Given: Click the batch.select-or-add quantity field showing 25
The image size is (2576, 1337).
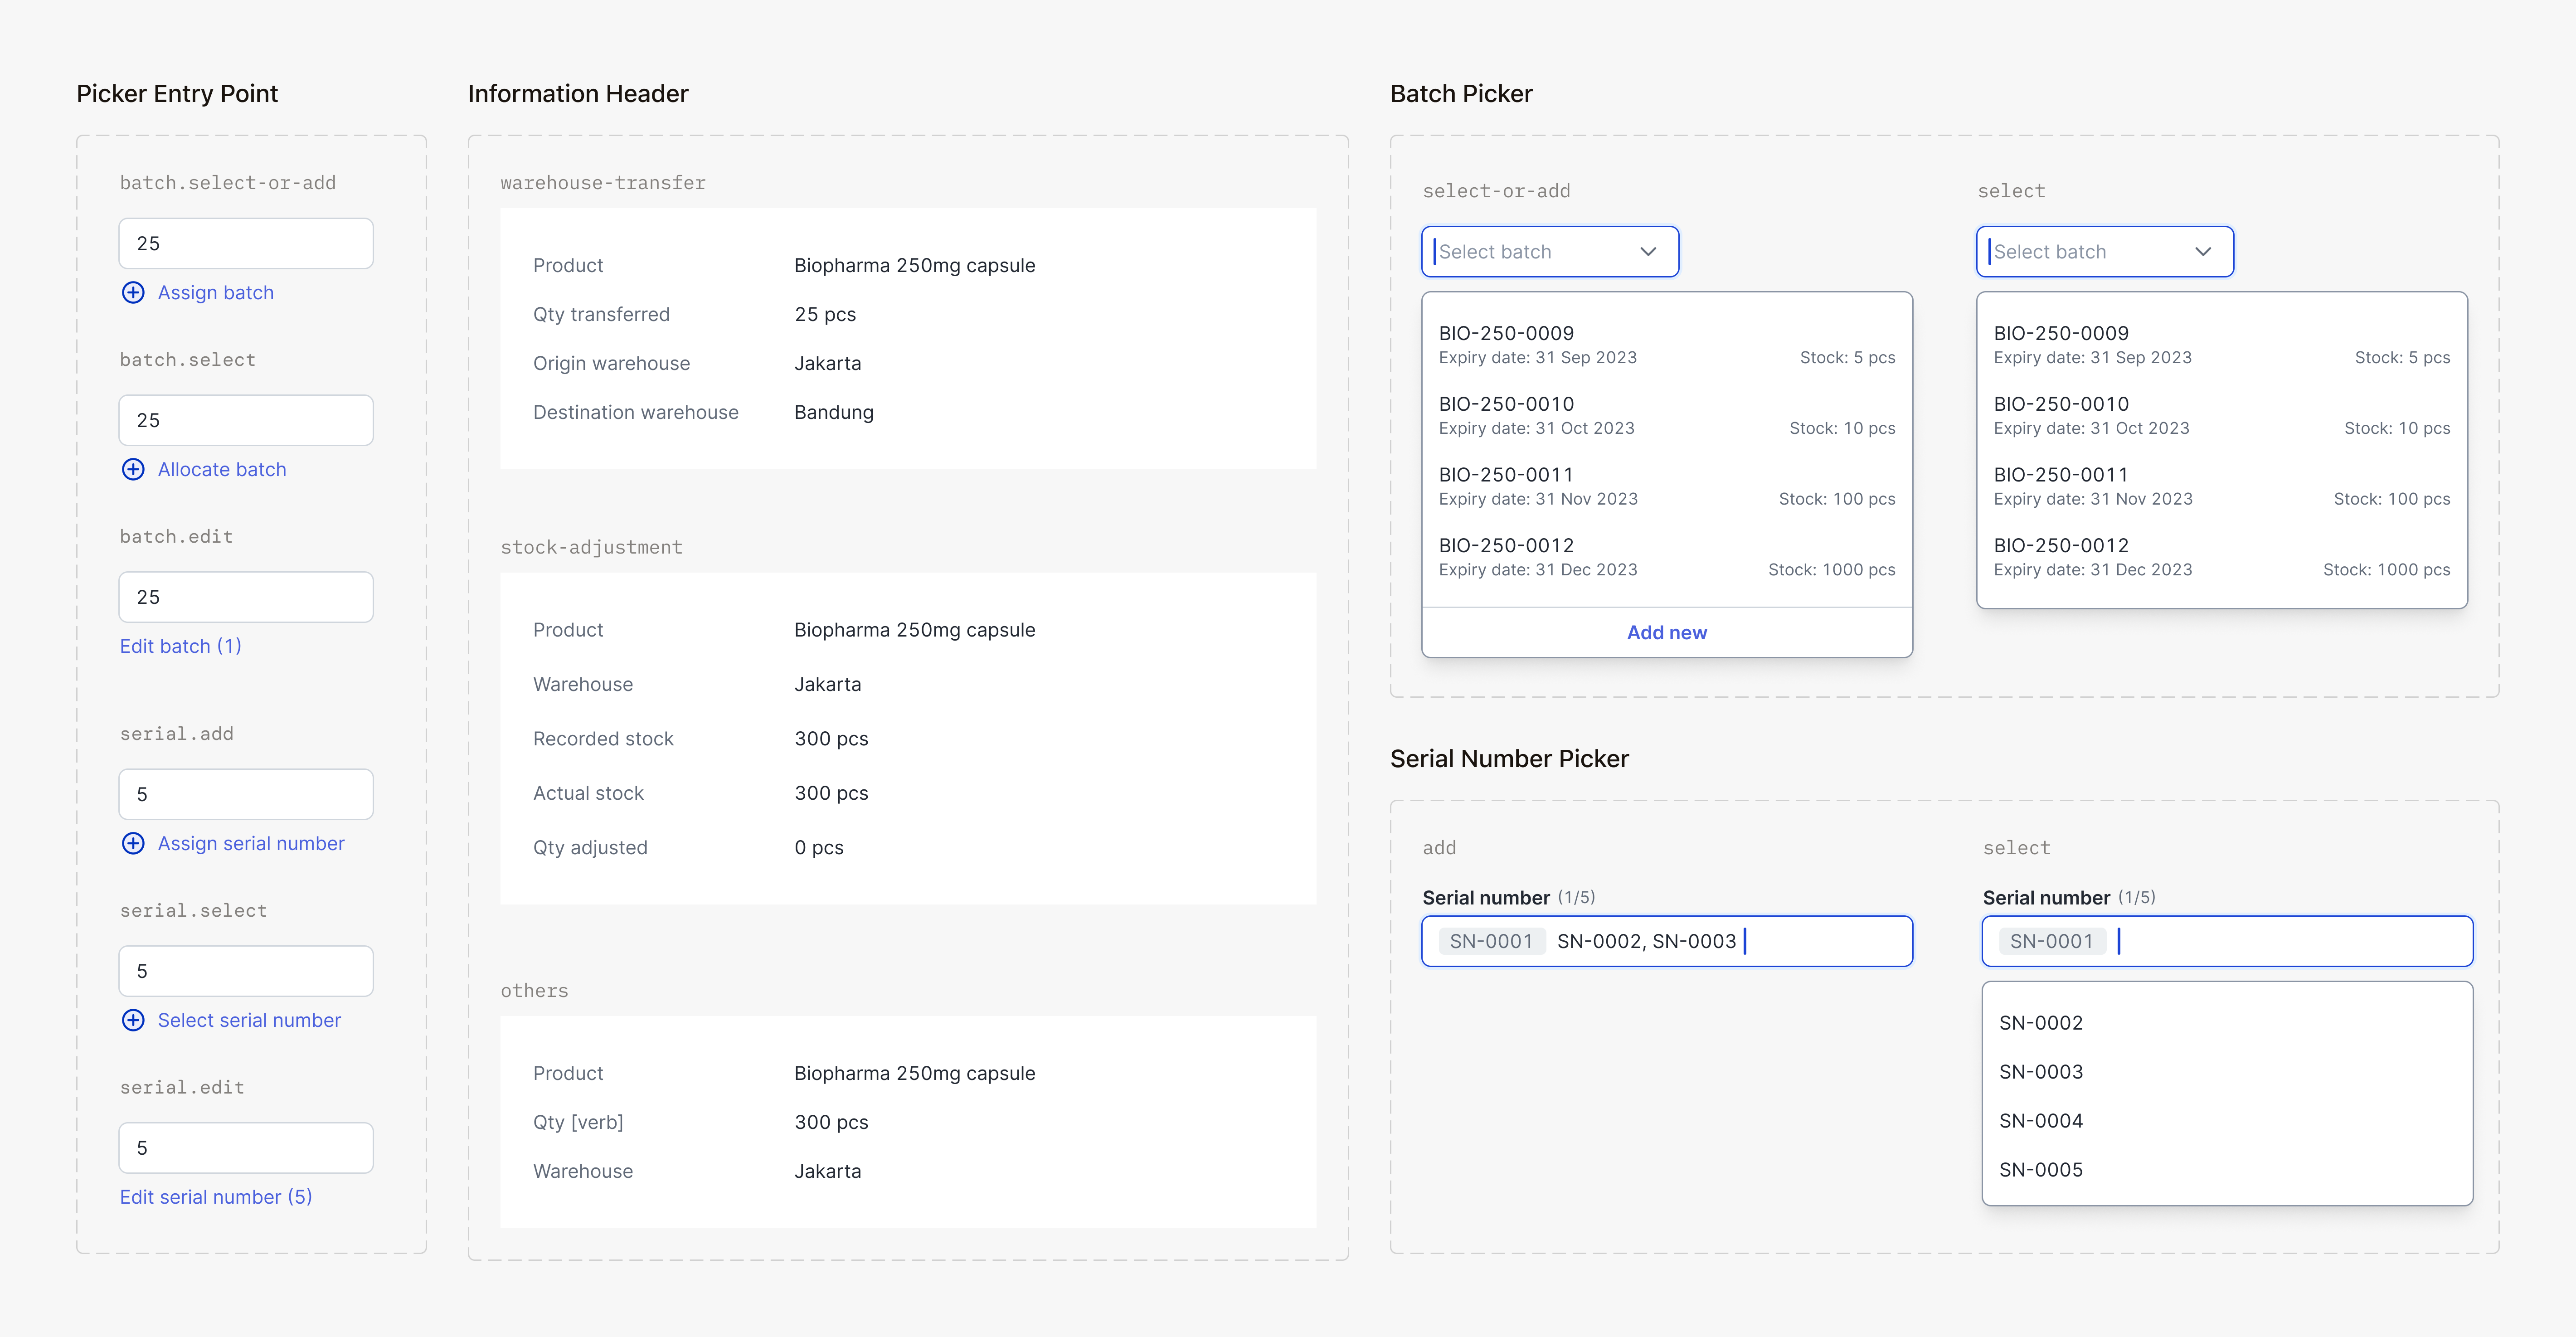Looking at the screenshot, I should 246,243.
